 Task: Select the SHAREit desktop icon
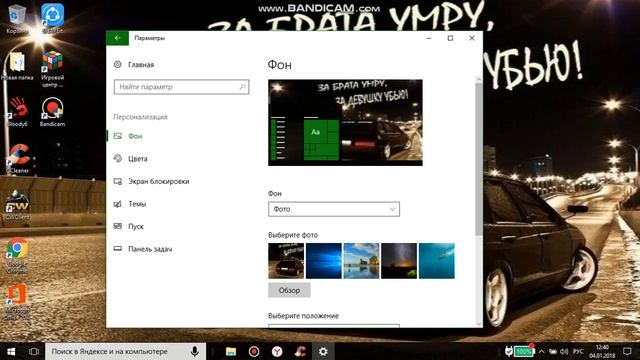[52, 18]
